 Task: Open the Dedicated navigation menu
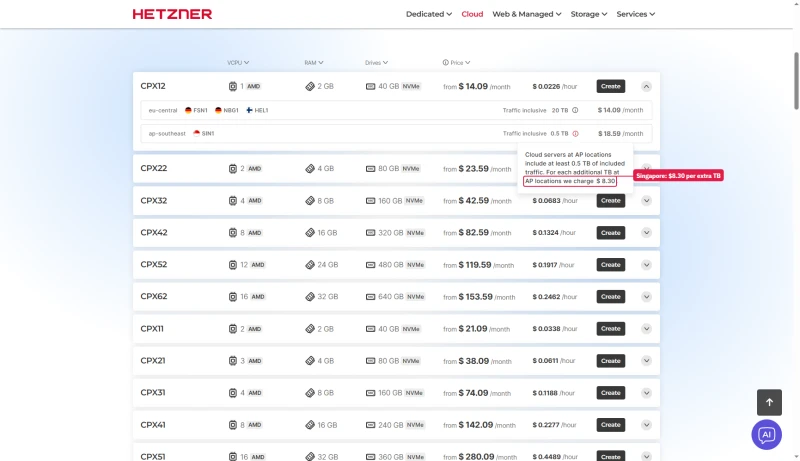click(x=429, y=14)
